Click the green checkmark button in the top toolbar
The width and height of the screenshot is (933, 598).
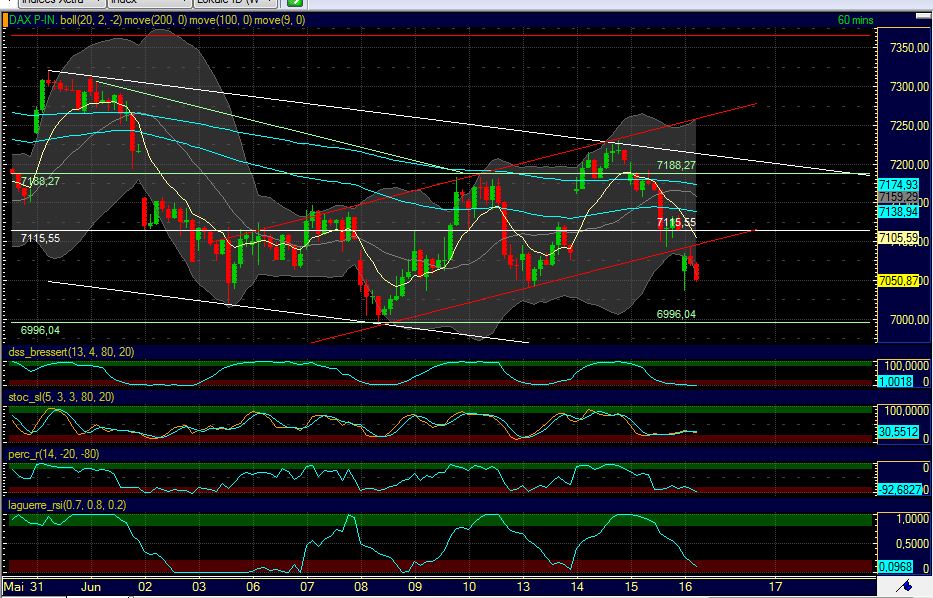[x=295, y=2]
